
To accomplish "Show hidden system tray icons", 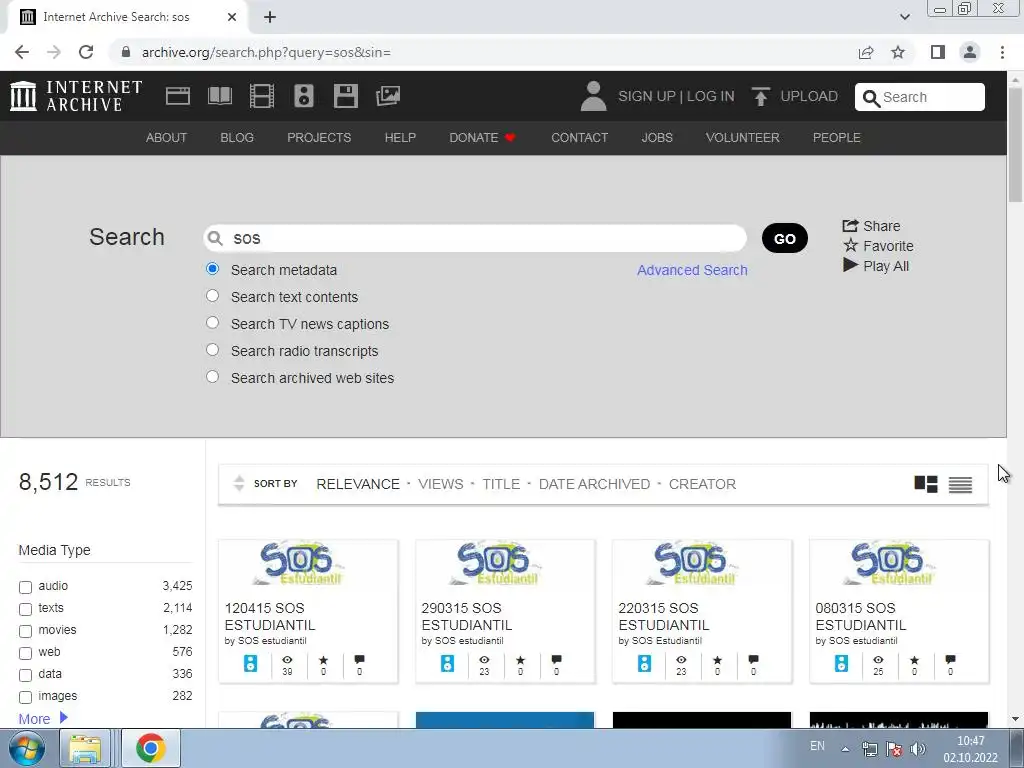I will point(845,749).
